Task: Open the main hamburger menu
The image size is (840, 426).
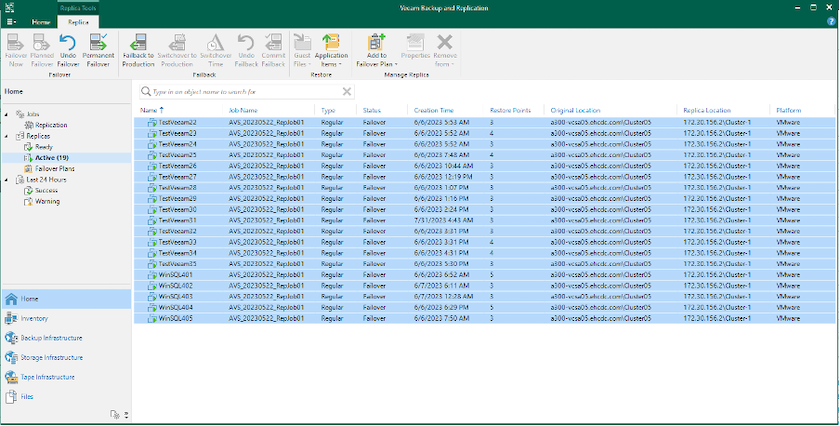Action: click(x=11, y=20)
